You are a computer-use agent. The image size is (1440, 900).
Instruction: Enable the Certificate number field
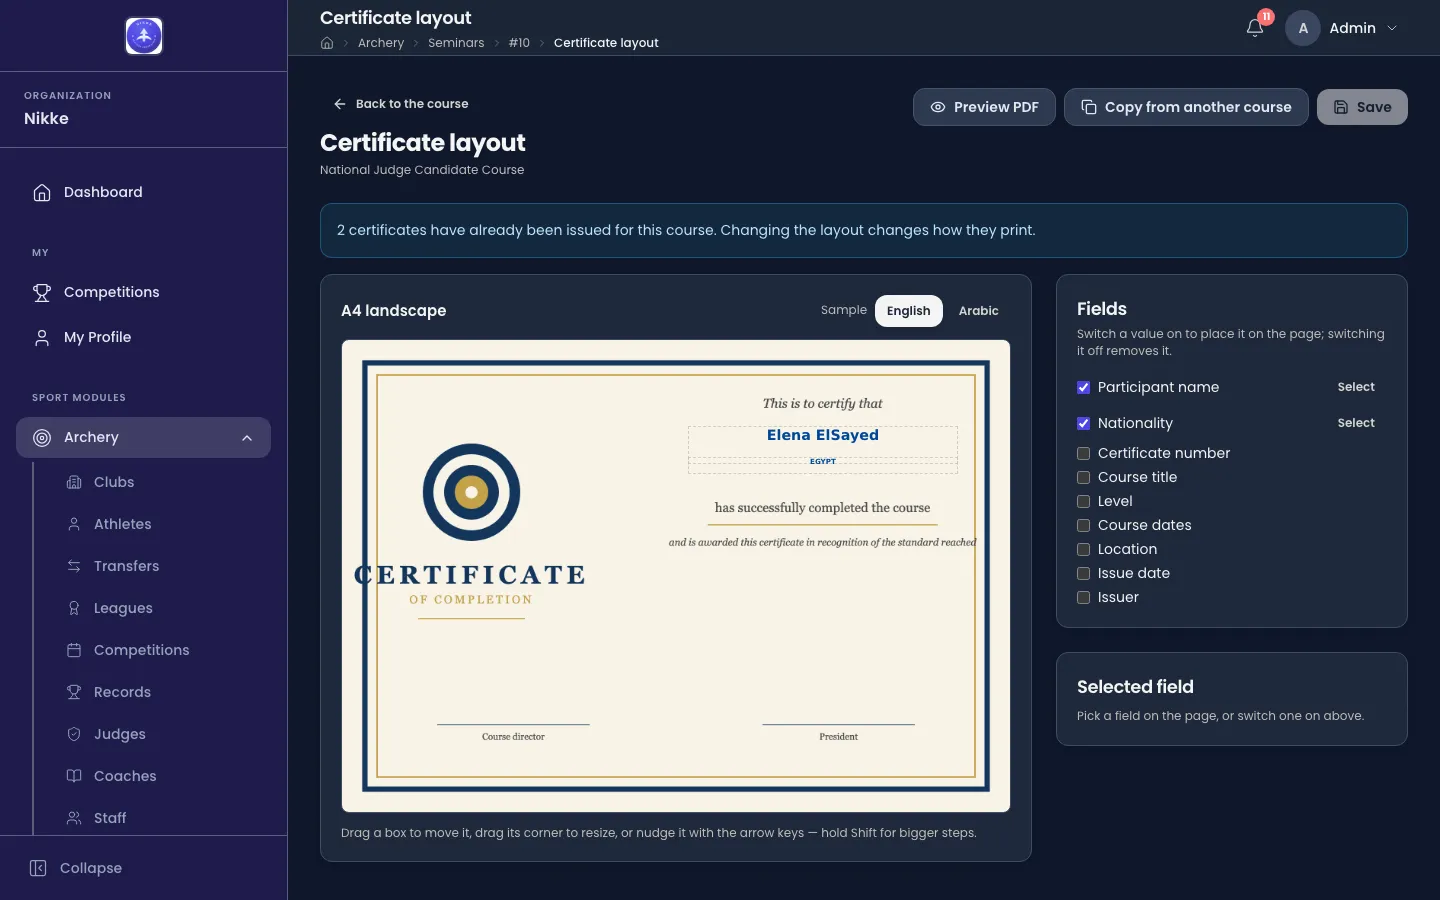1083,453
